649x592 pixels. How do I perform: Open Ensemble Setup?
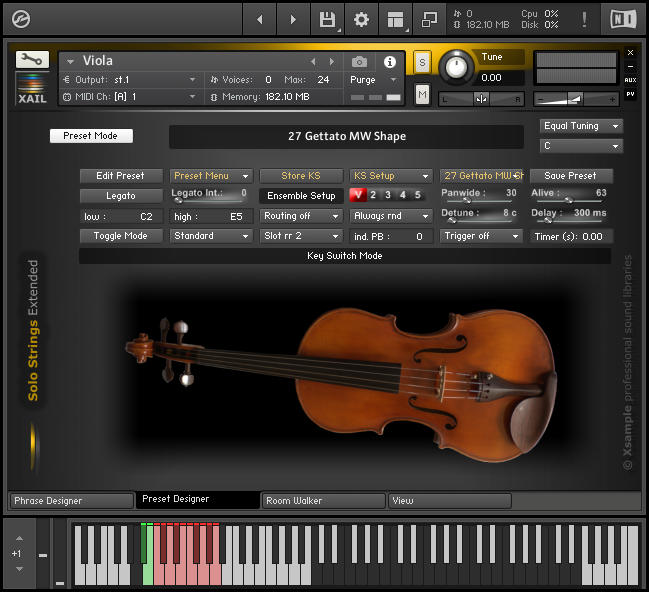click(x=301, y=196)
